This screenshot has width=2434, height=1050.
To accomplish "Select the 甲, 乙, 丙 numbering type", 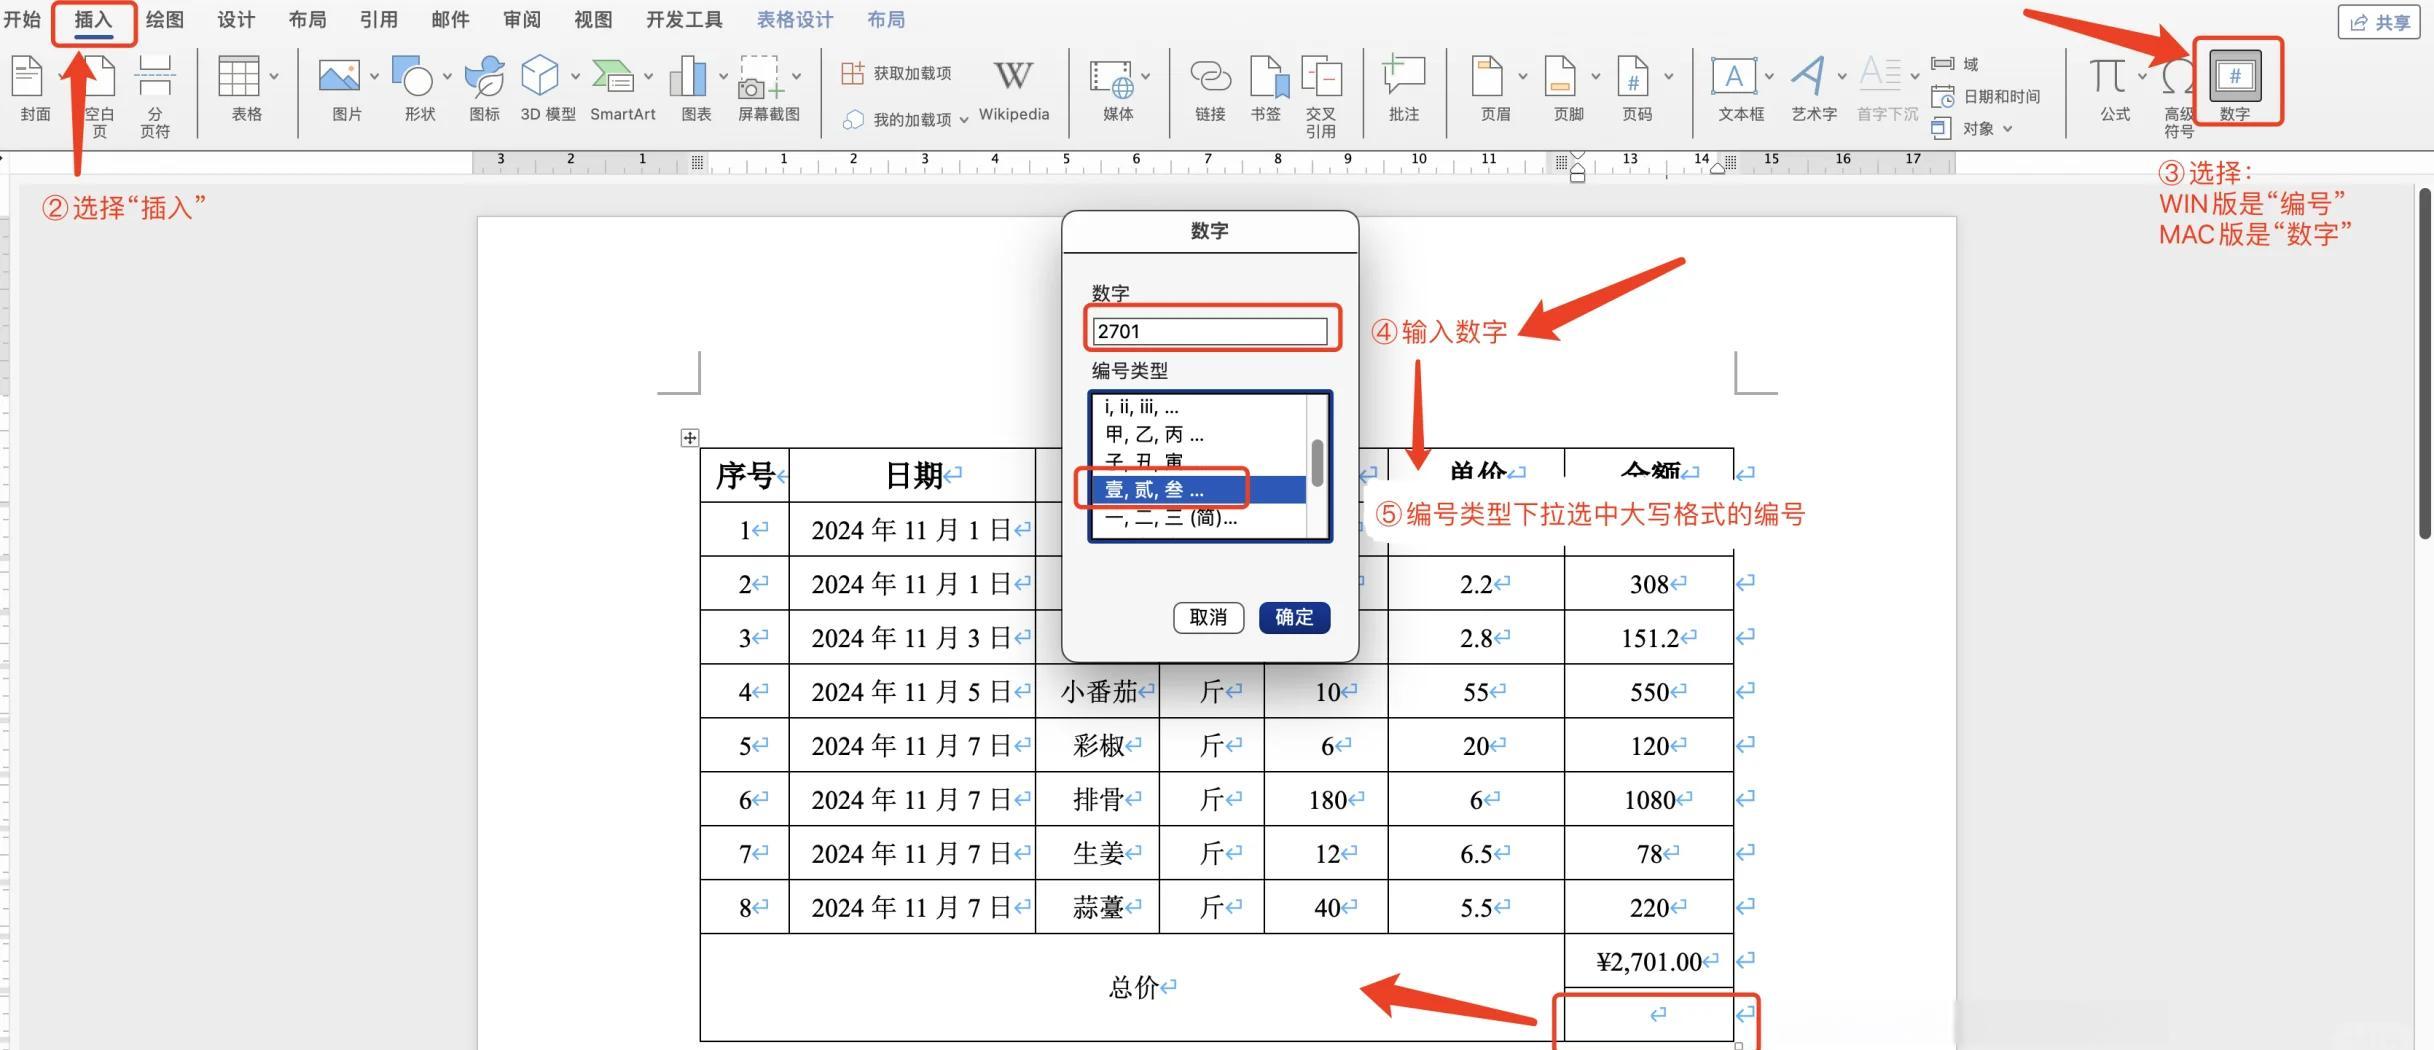I will point(1155,435).
